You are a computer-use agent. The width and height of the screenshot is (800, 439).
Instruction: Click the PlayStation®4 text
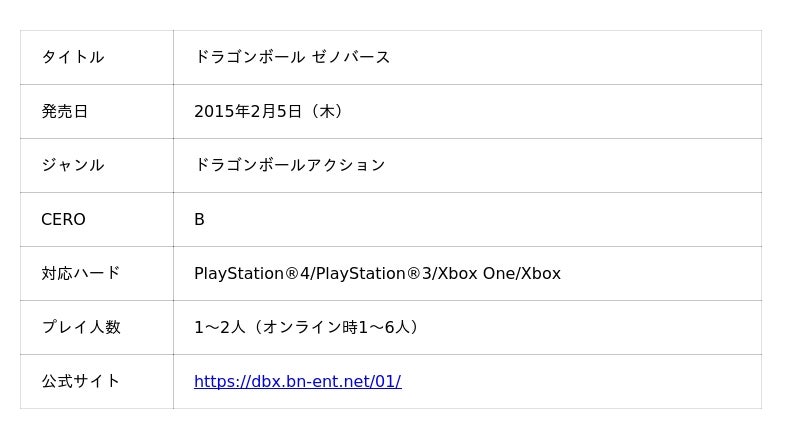(x=253, y=273)
